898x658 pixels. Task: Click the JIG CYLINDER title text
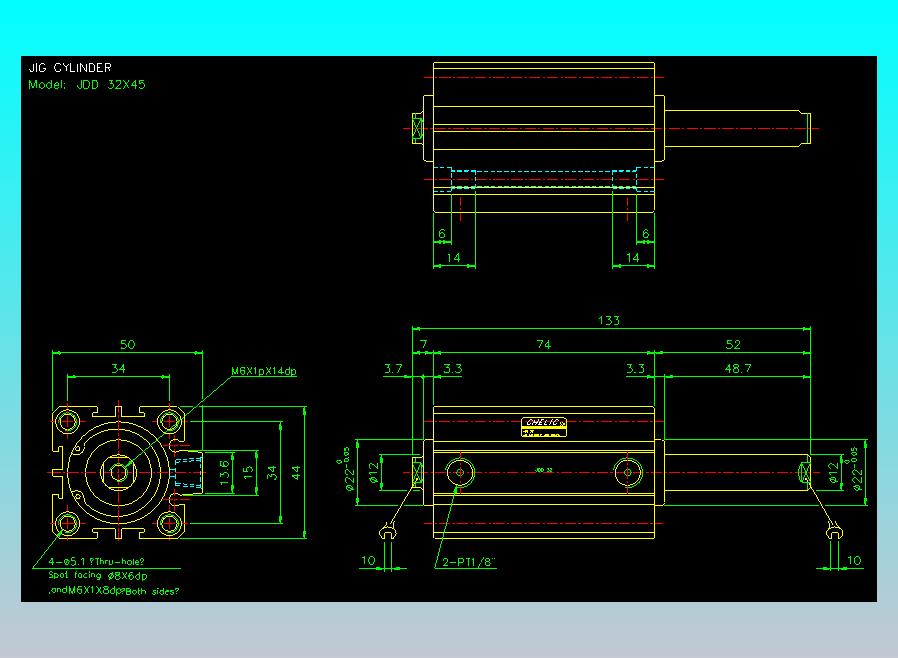tap(70, 68)
